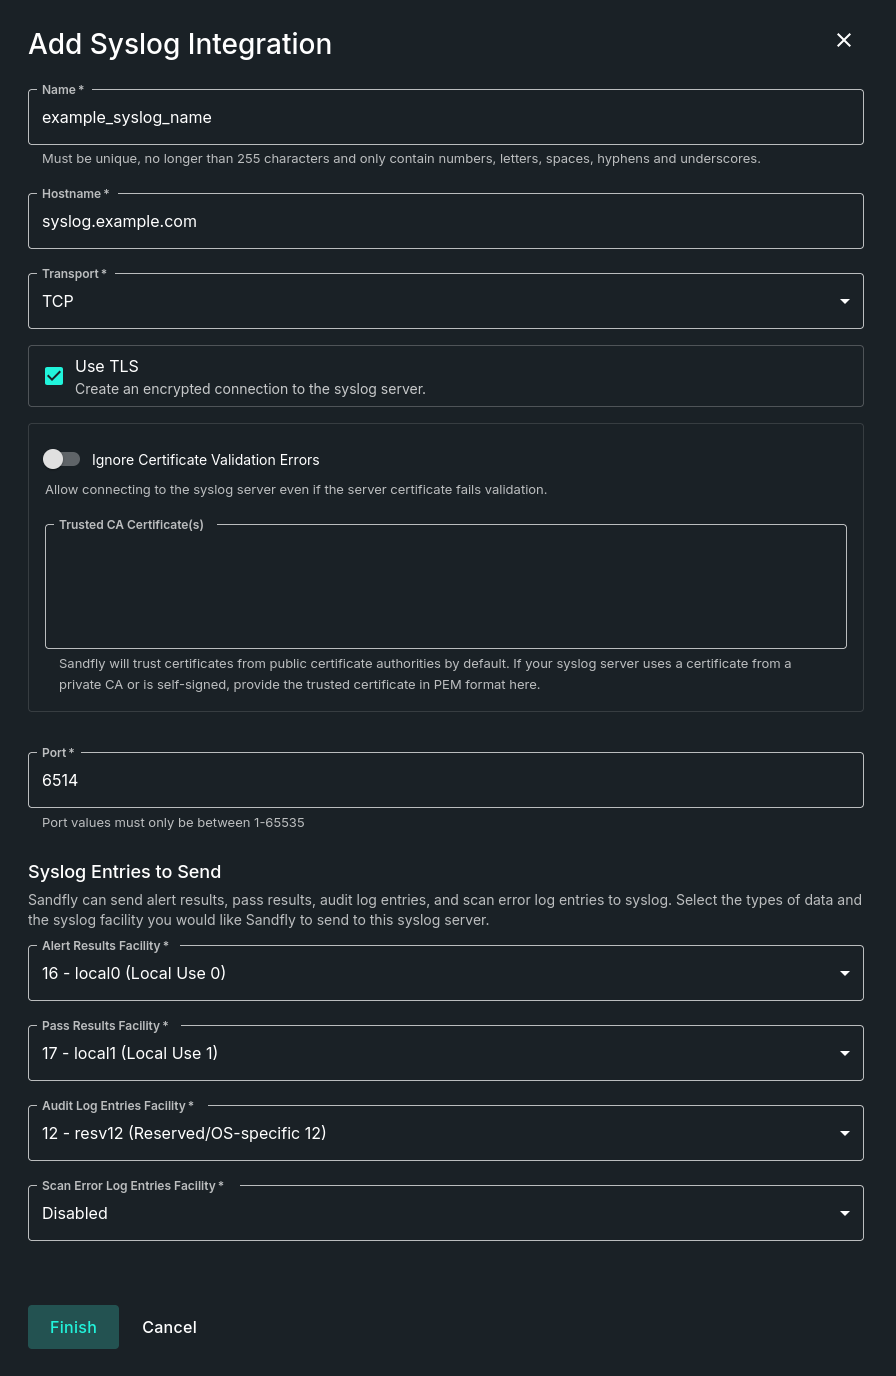Click the teal checkmark icon beside Use TLS
Viewport: 896px width, 1376px height.
coord(54,376)
